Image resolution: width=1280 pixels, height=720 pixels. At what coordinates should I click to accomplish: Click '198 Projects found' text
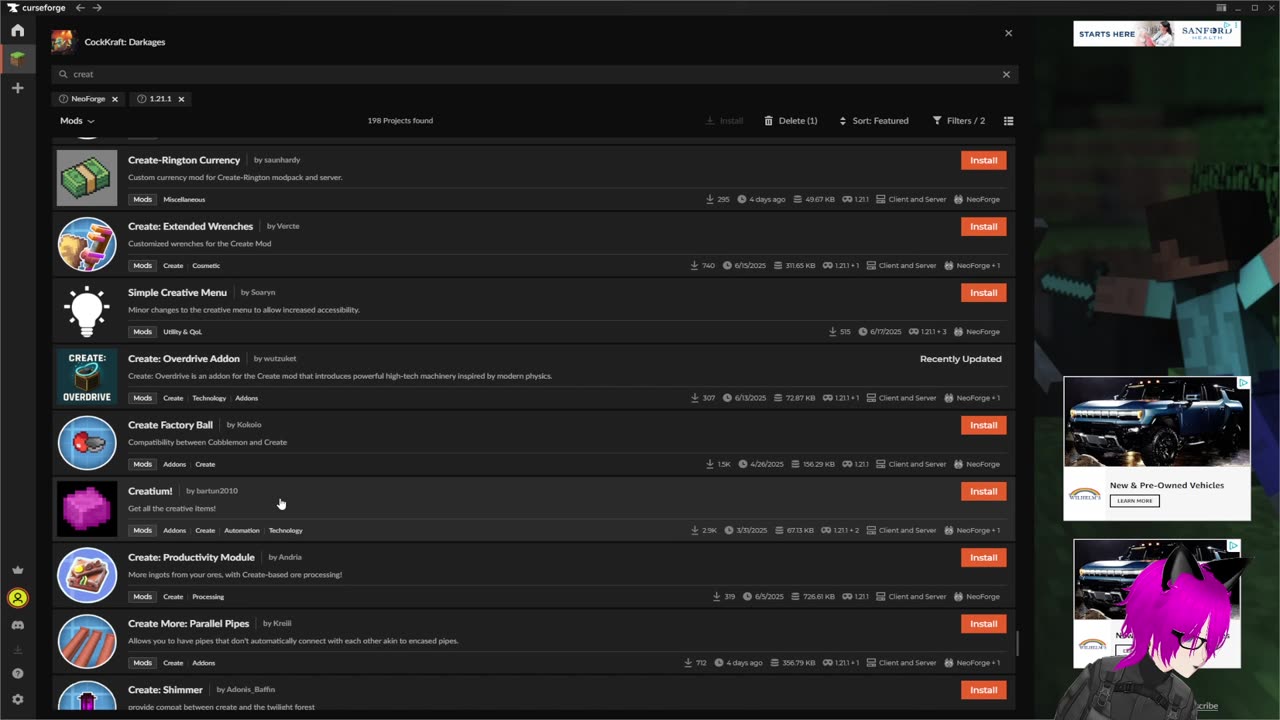pos(400,121)
